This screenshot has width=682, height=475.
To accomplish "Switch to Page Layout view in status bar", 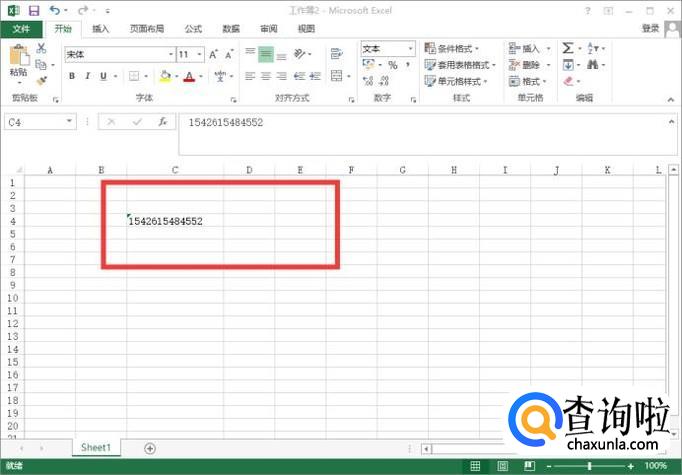I will (502, 466).
